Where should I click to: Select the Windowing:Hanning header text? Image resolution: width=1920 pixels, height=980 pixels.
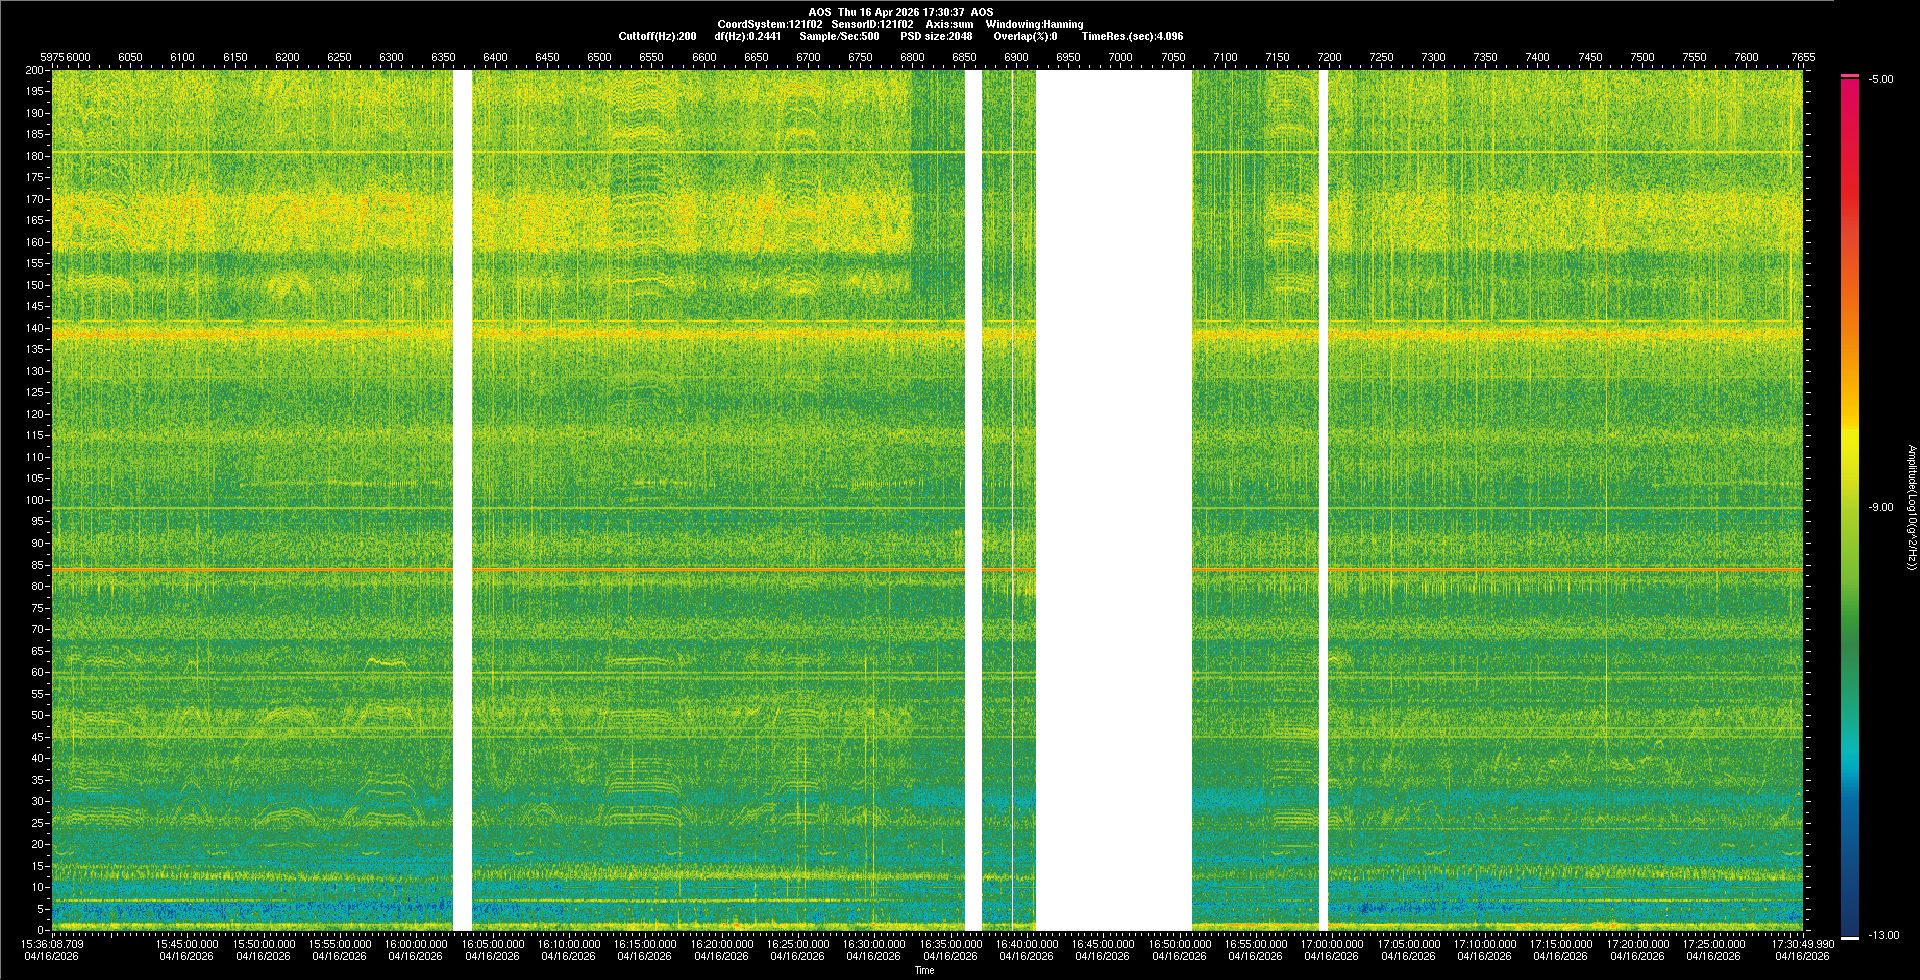coord(1034,24)
